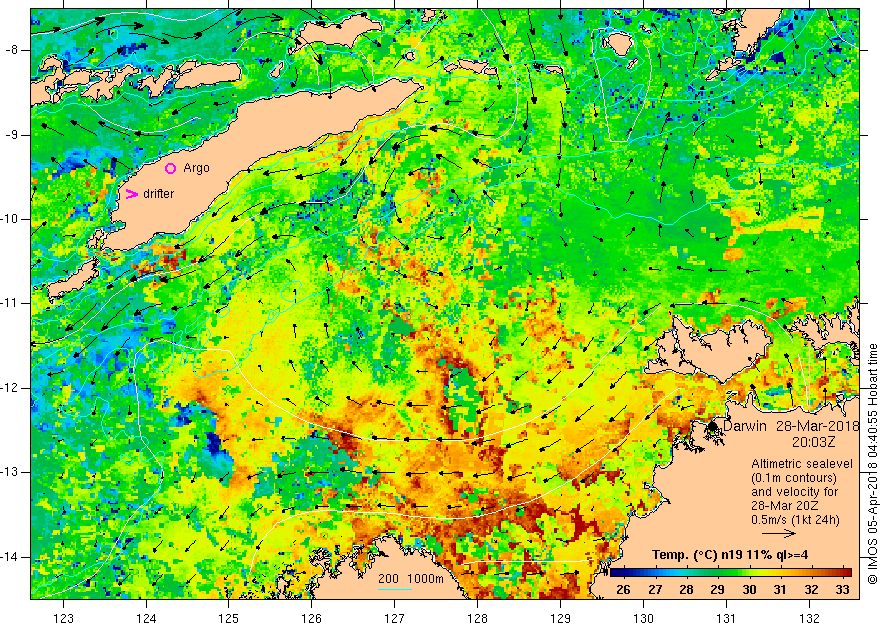This screenshot has height=630, width=880.
Task: Click the cyan depth contour legend line
Action: click(x=395, y=589)
